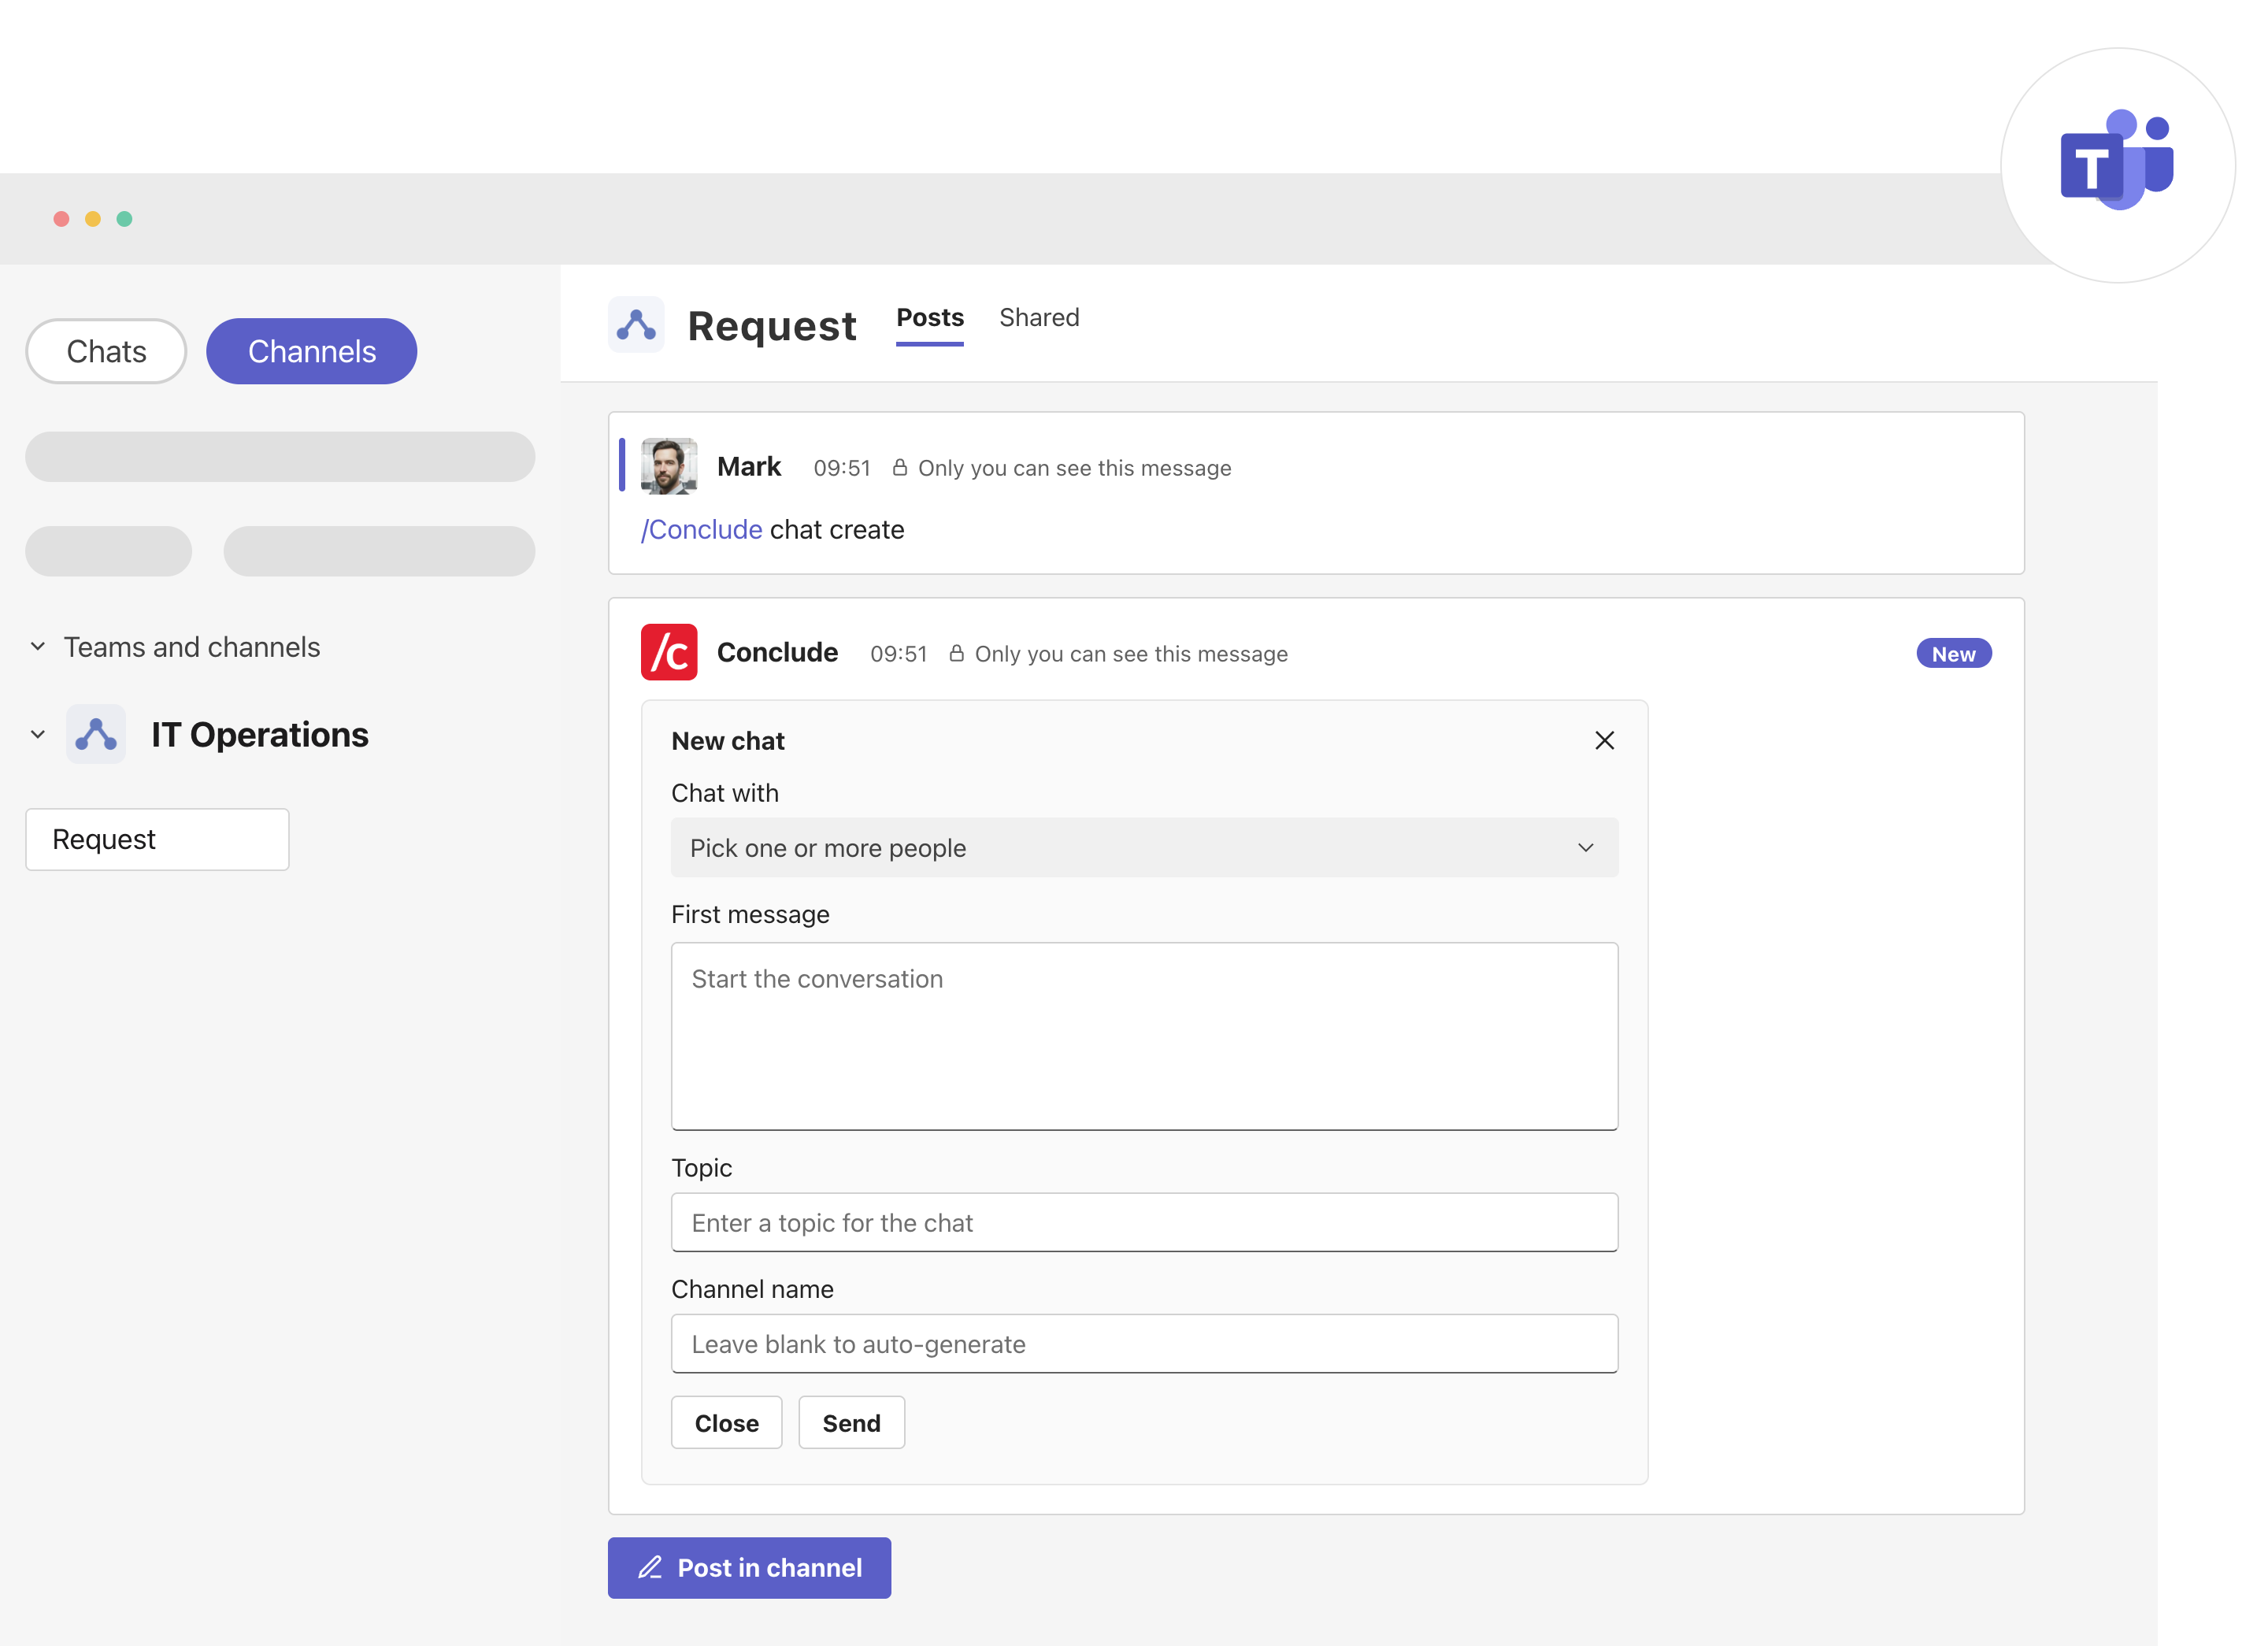The width and height of the screenshot is (2268, 1646).
Task: Open the Posts tab
Action: pos(930,318)
